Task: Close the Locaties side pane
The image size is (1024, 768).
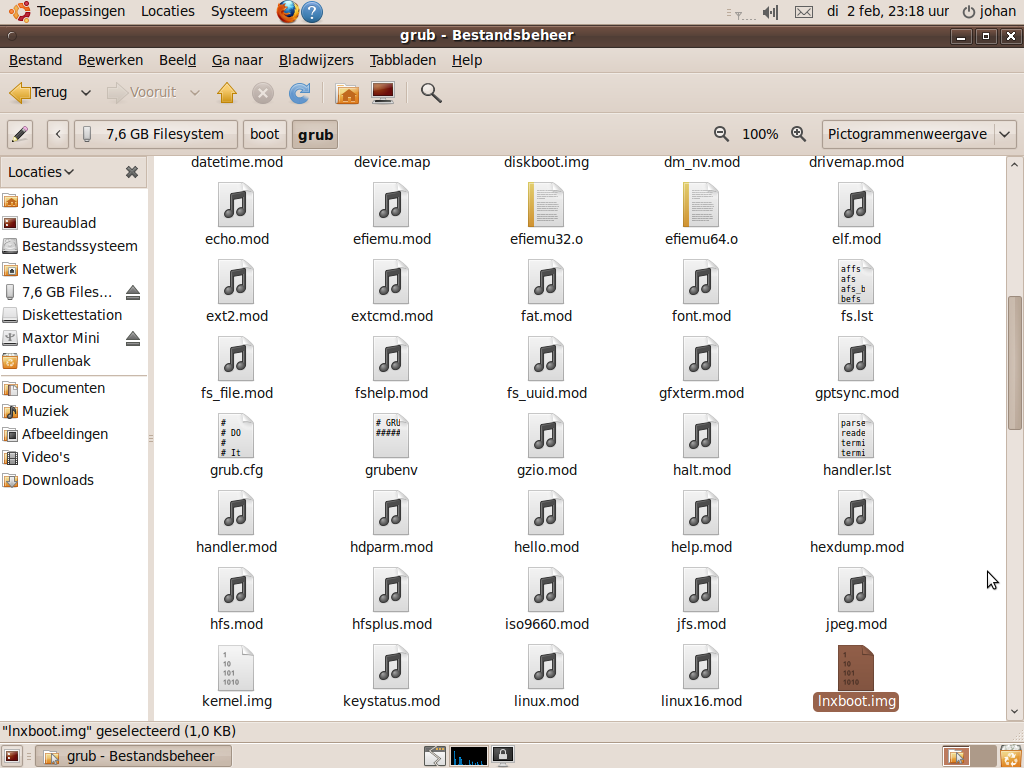Action: (131, 172)
